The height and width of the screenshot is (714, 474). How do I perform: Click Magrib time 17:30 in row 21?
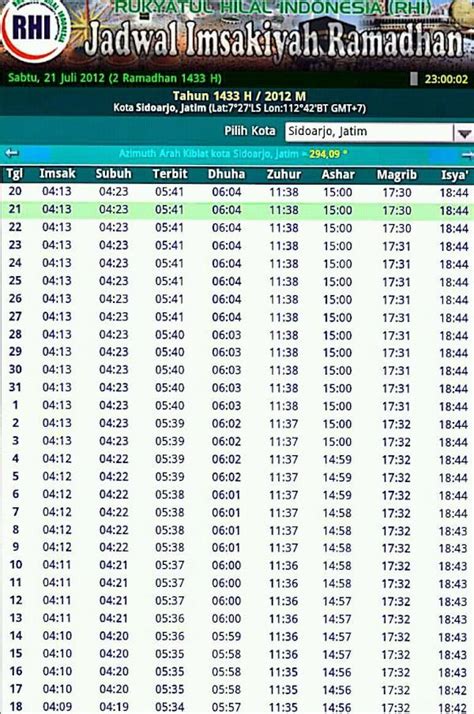point(397,210)
